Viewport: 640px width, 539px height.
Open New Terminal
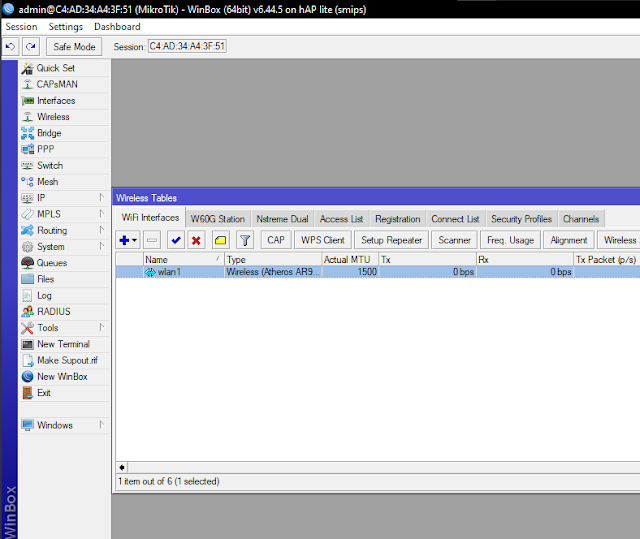64,344
